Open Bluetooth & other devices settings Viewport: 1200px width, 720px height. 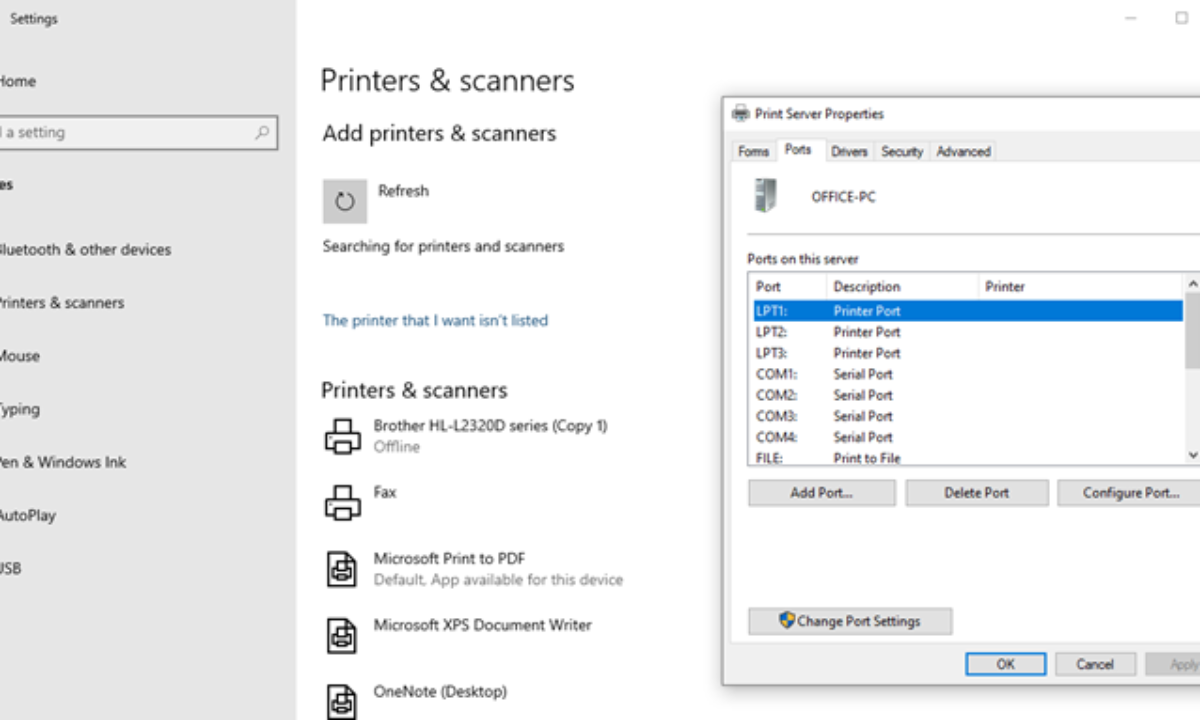pyautogui.click(x=84, y=249)
